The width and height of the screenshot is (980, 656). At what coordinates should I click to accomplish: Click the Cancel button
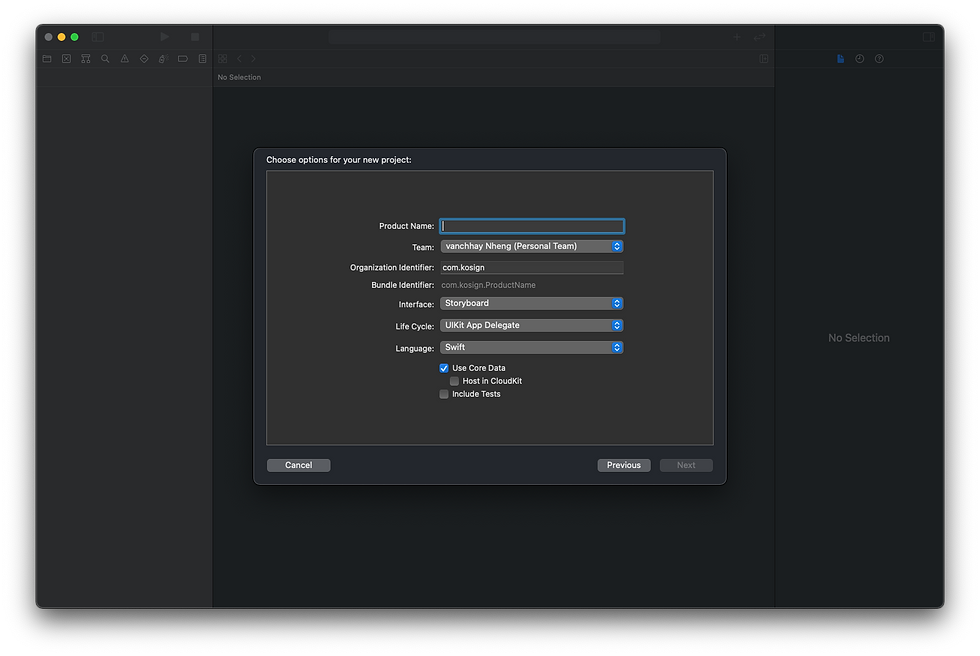click(x=299, y=465)
